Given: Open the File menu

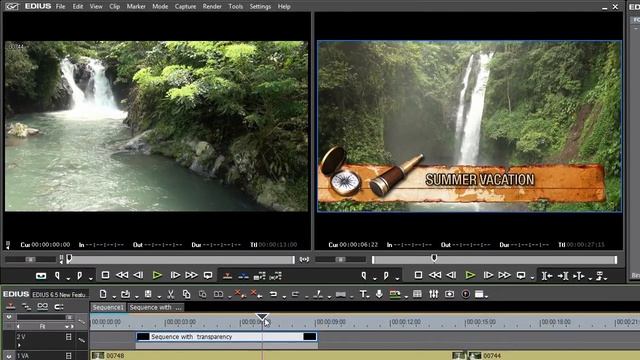Looking at the screenshot, I should [60, 7].
